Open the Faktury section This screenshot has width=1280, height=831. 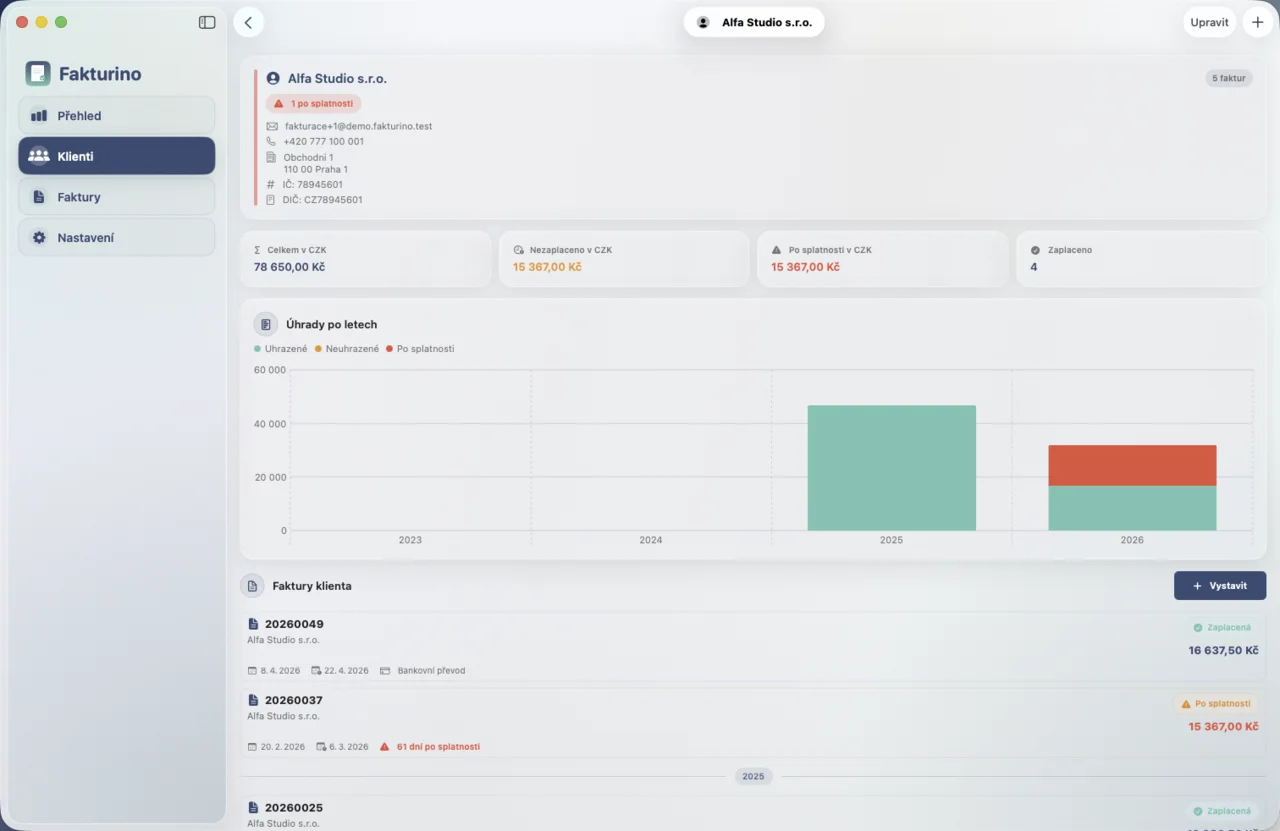point(116,197)
